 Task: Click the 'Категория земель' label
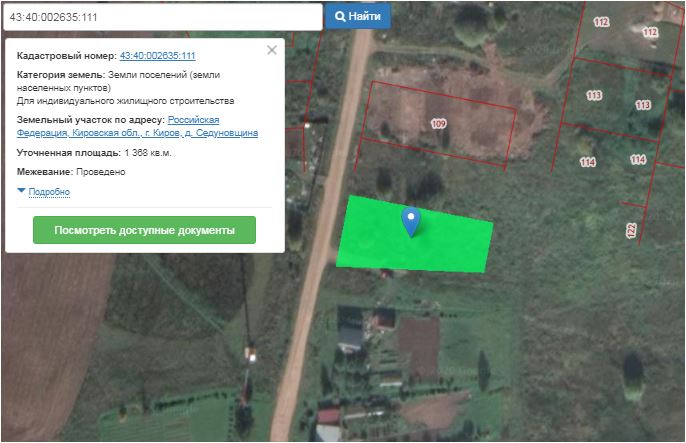[61, 75]
